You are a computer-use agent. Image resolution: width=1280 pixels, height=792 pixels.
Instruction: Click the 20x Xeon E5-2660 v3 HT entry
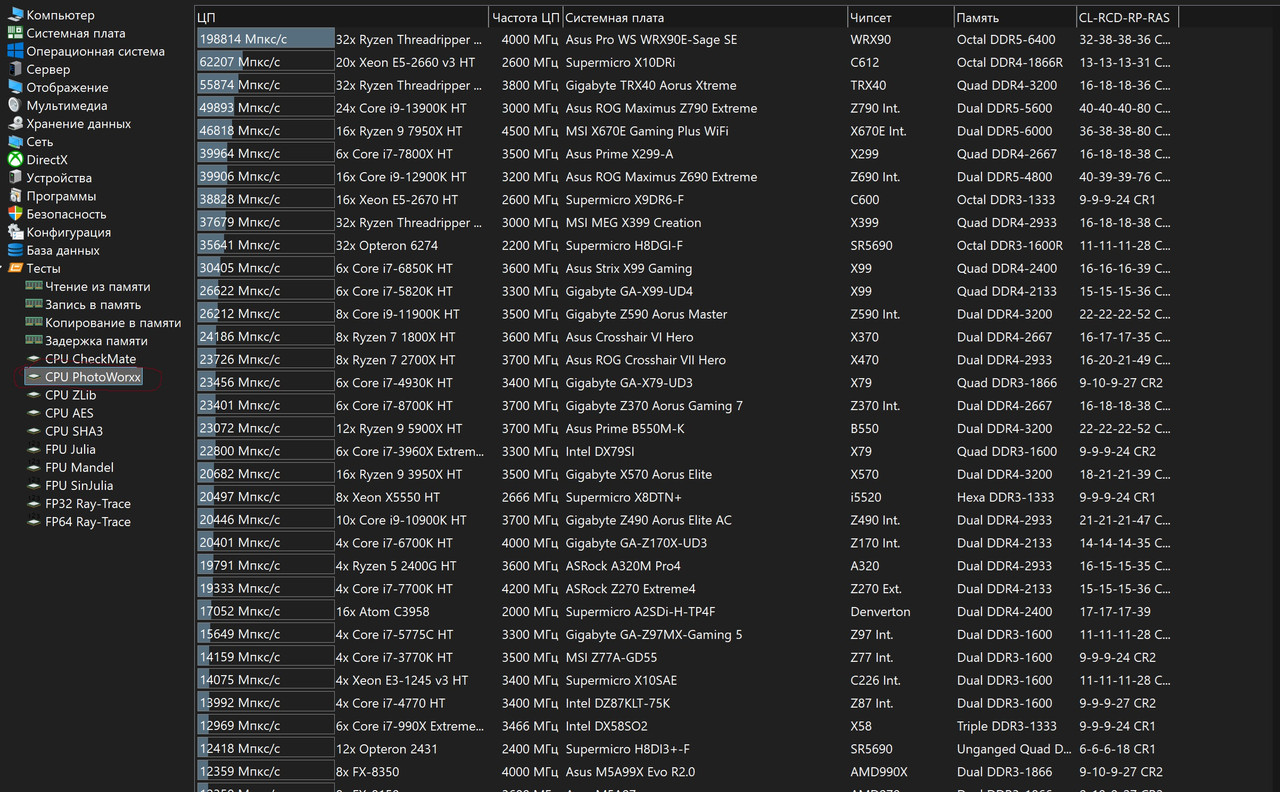(405, 62)
